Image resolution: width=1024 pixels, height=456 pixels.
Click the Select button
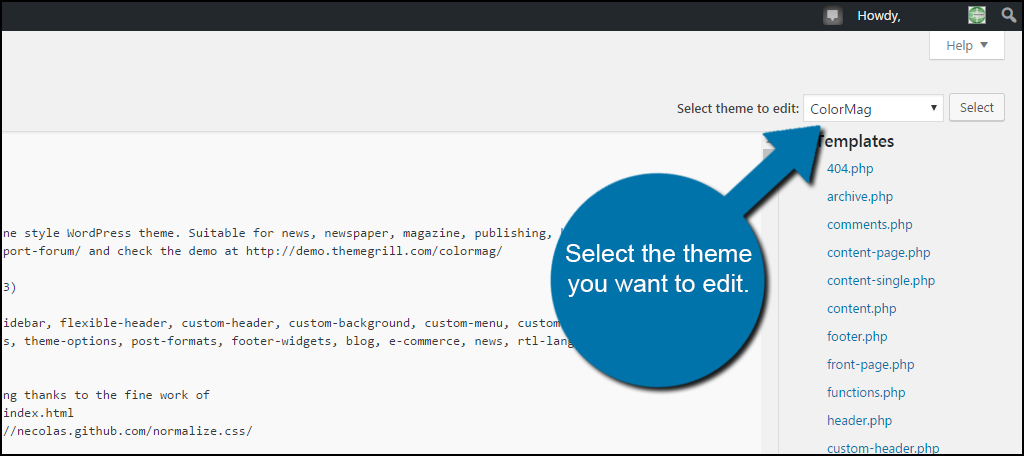[x=977, y=108]
